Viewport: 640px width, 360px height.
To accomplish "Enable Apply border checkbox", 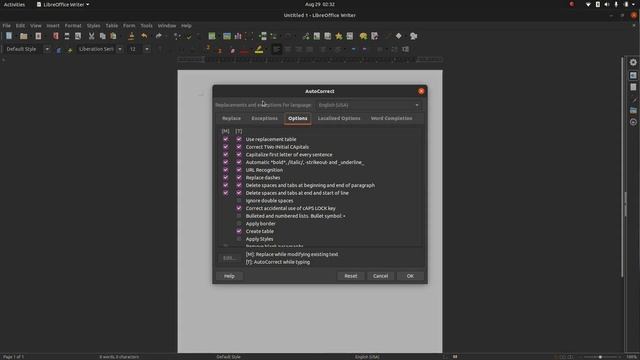I will pos(239,224).
